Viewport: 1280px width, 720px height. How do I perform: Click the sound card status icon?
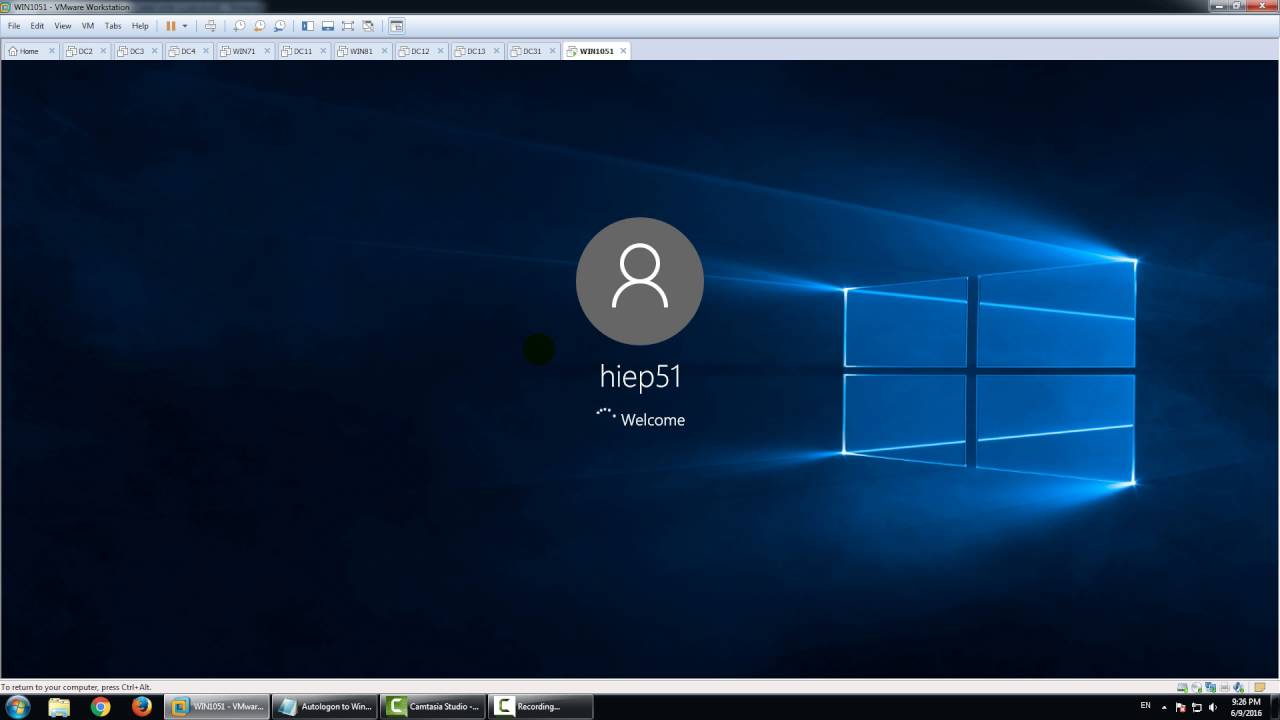point(1238,687)
